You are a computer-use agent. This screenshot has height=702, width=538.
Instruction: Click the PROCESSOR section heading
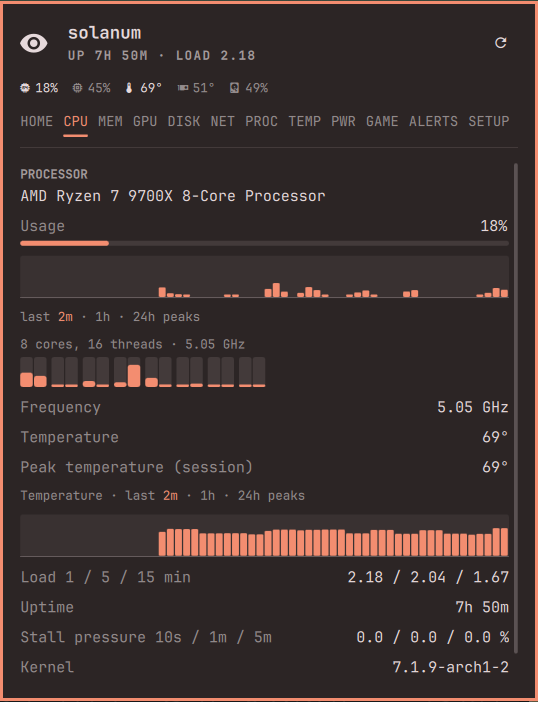pyautogui.click(x=54, y=174)
